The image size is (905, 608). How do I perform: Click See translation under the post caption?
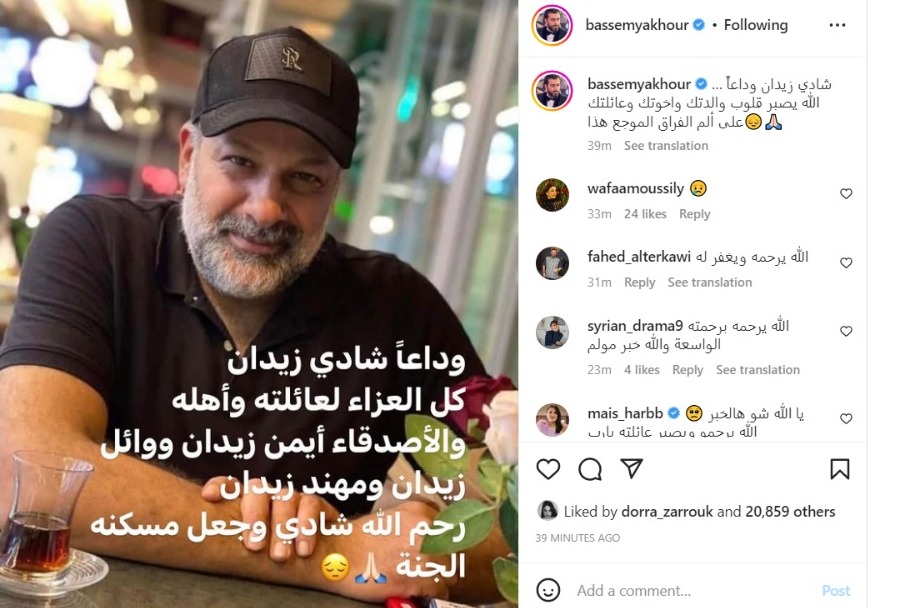pos(665,146)
